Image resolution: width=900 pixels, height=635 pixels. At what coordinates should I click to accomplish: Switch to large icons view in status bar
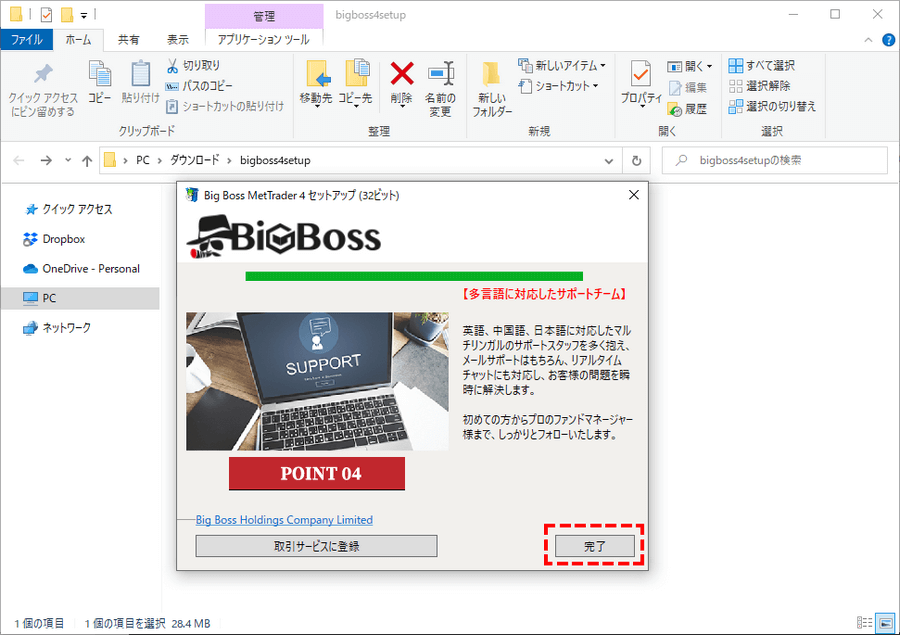(886, 623)
